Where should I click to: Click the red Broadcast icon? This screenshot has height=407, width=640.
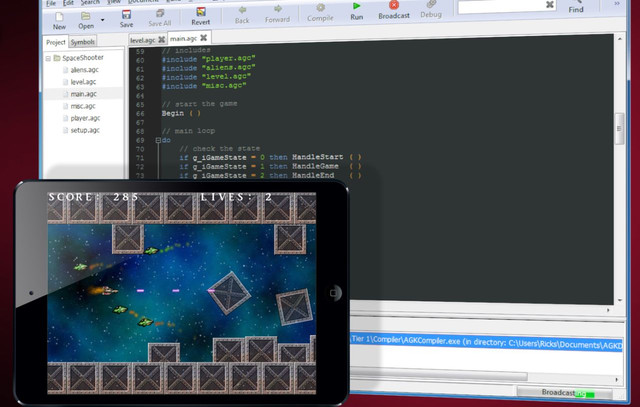pyautogui.click(x=394, y=5)
